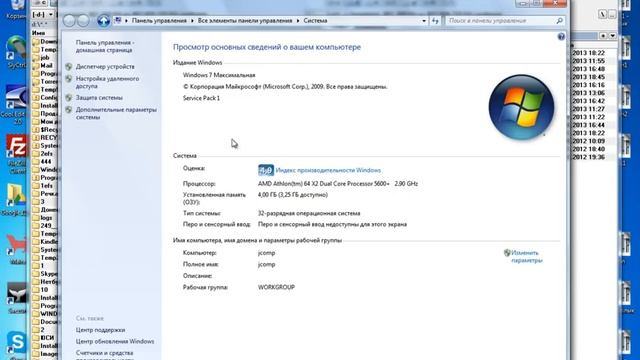Click 'Имя' column header in file manager

(x=38, y=33)
